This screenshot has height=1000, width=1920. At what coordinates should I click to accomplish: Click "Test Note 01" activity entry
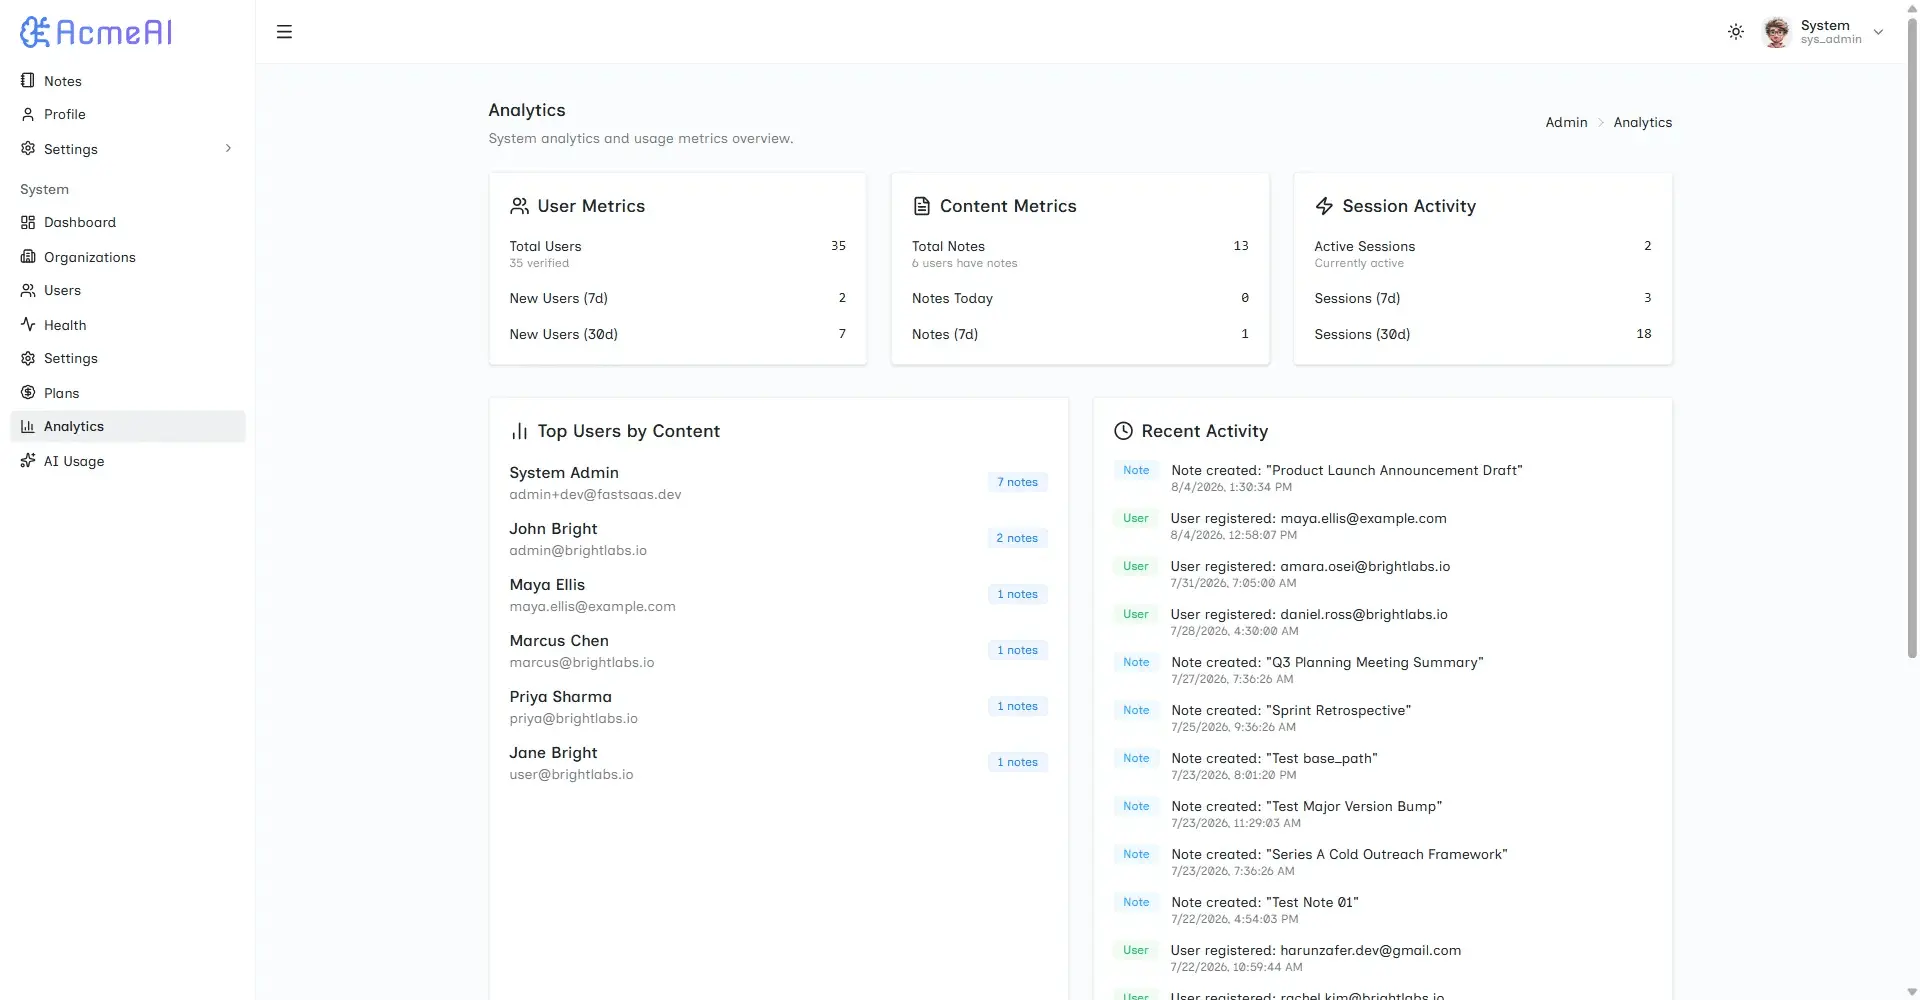pos(1265,902)
